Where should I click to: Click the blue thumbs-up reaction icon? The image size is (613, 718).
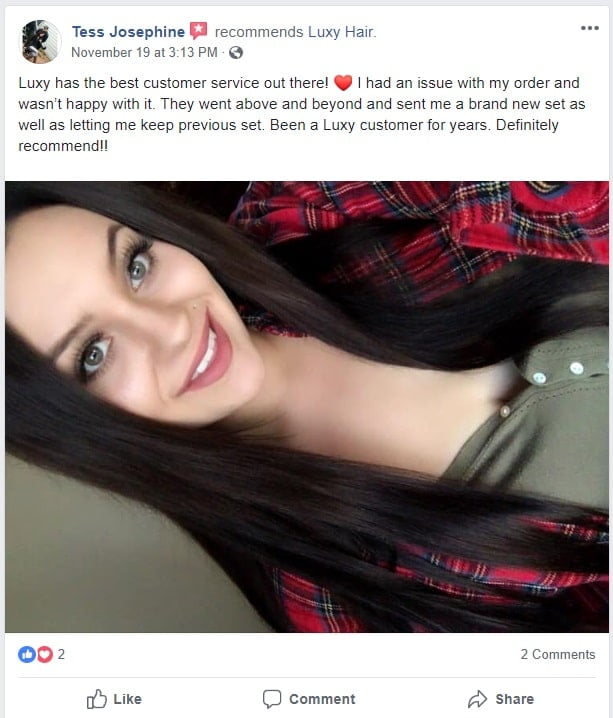[x=27, y=654]
